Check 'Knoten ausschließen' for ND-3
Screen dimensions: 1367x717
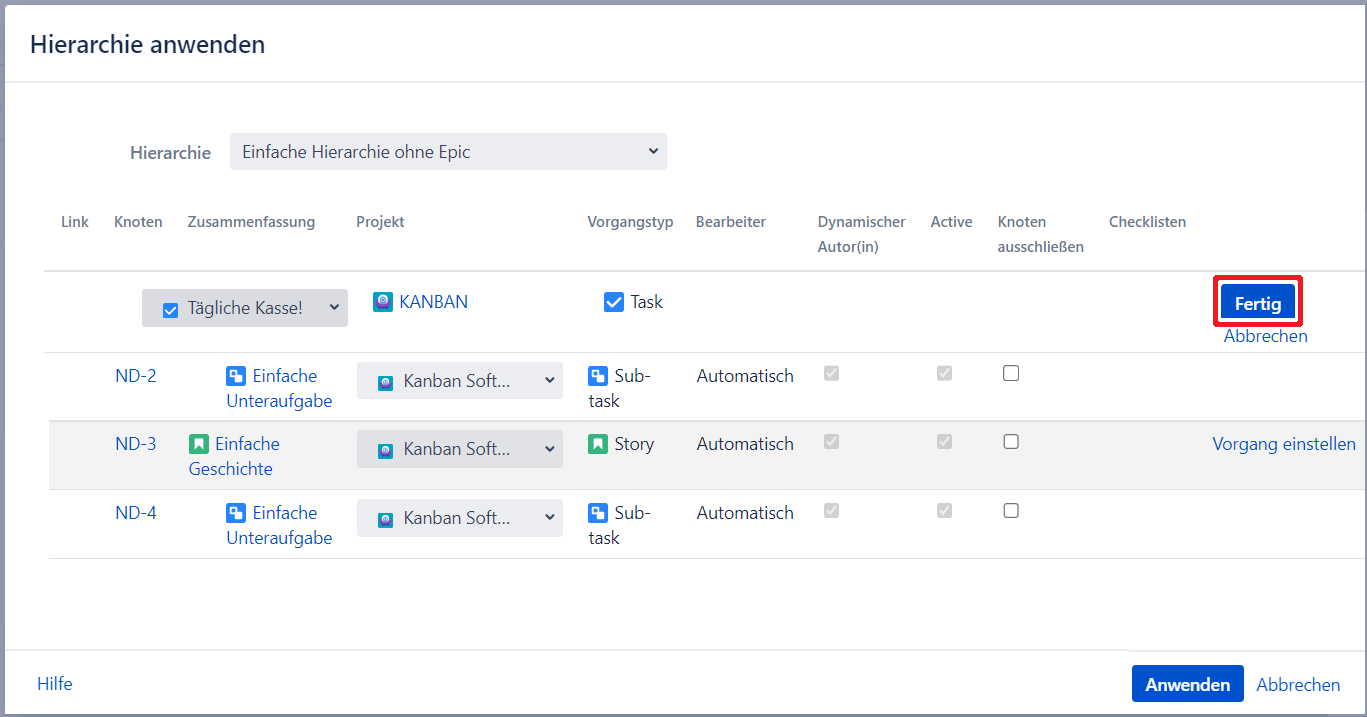1011,441
